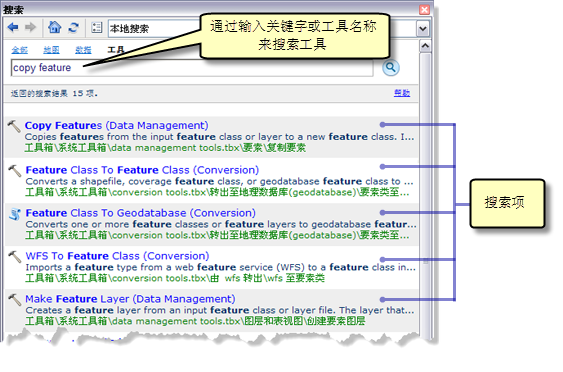Open the Copy Features (Data Management) link
This screenshot has height=372, width=563.
point(116,125)
